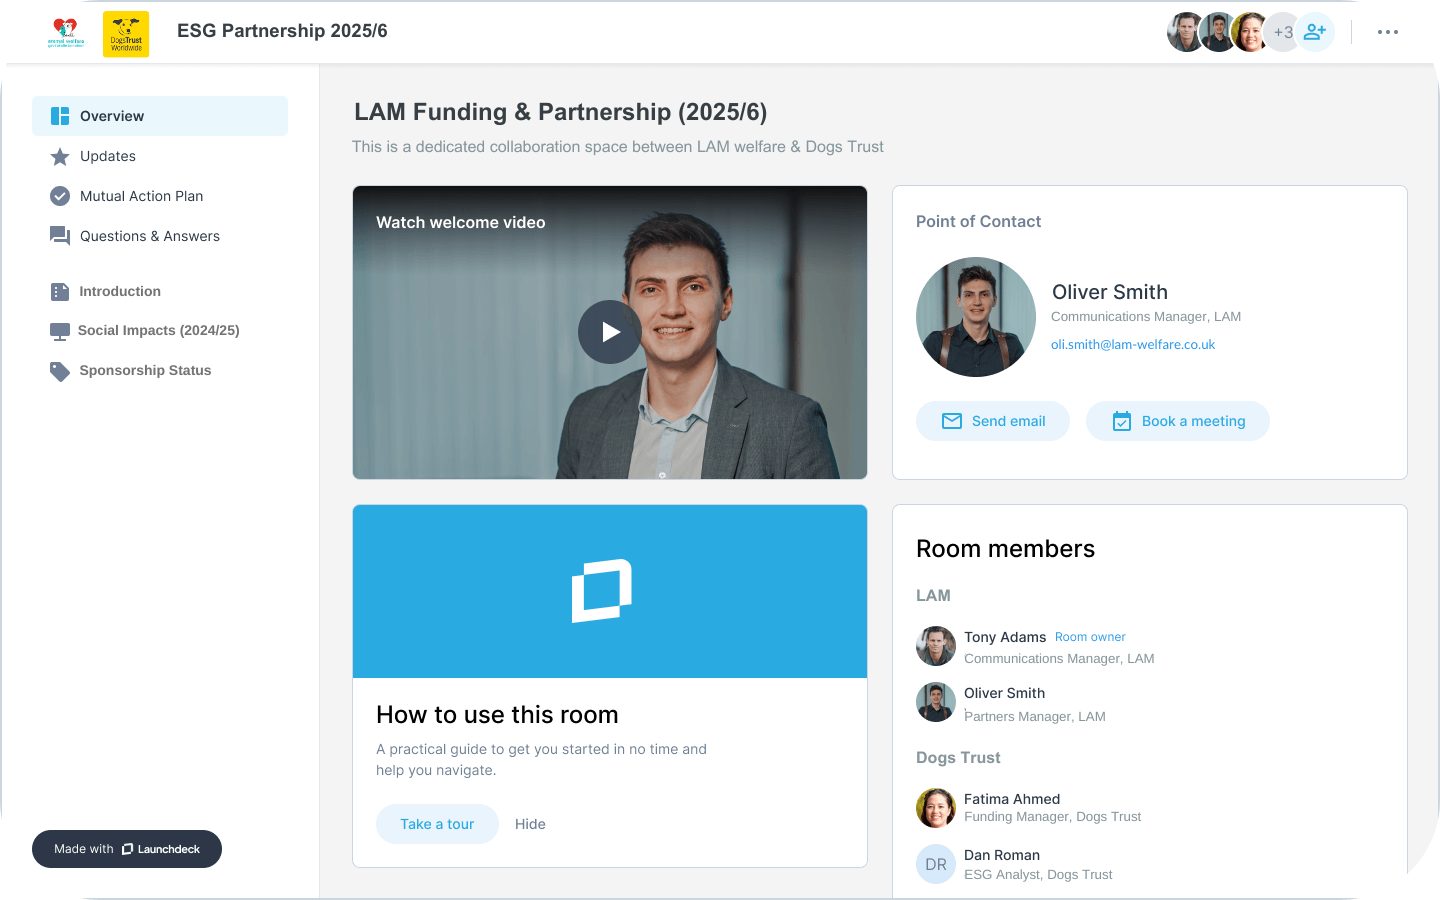Open the Overview sidebar item
The width and height of the screenshot is (1440, 900).
coord(160,116)
